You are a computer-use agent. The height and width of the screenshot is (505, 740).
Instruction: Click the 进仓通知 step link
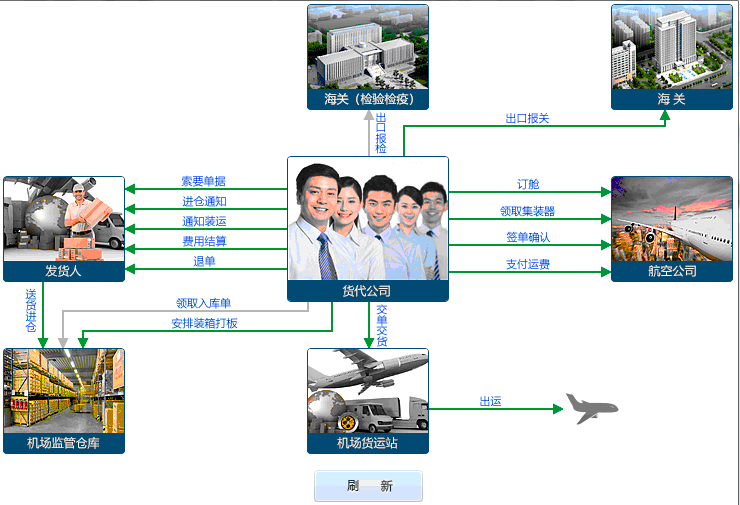coord(204,202)
